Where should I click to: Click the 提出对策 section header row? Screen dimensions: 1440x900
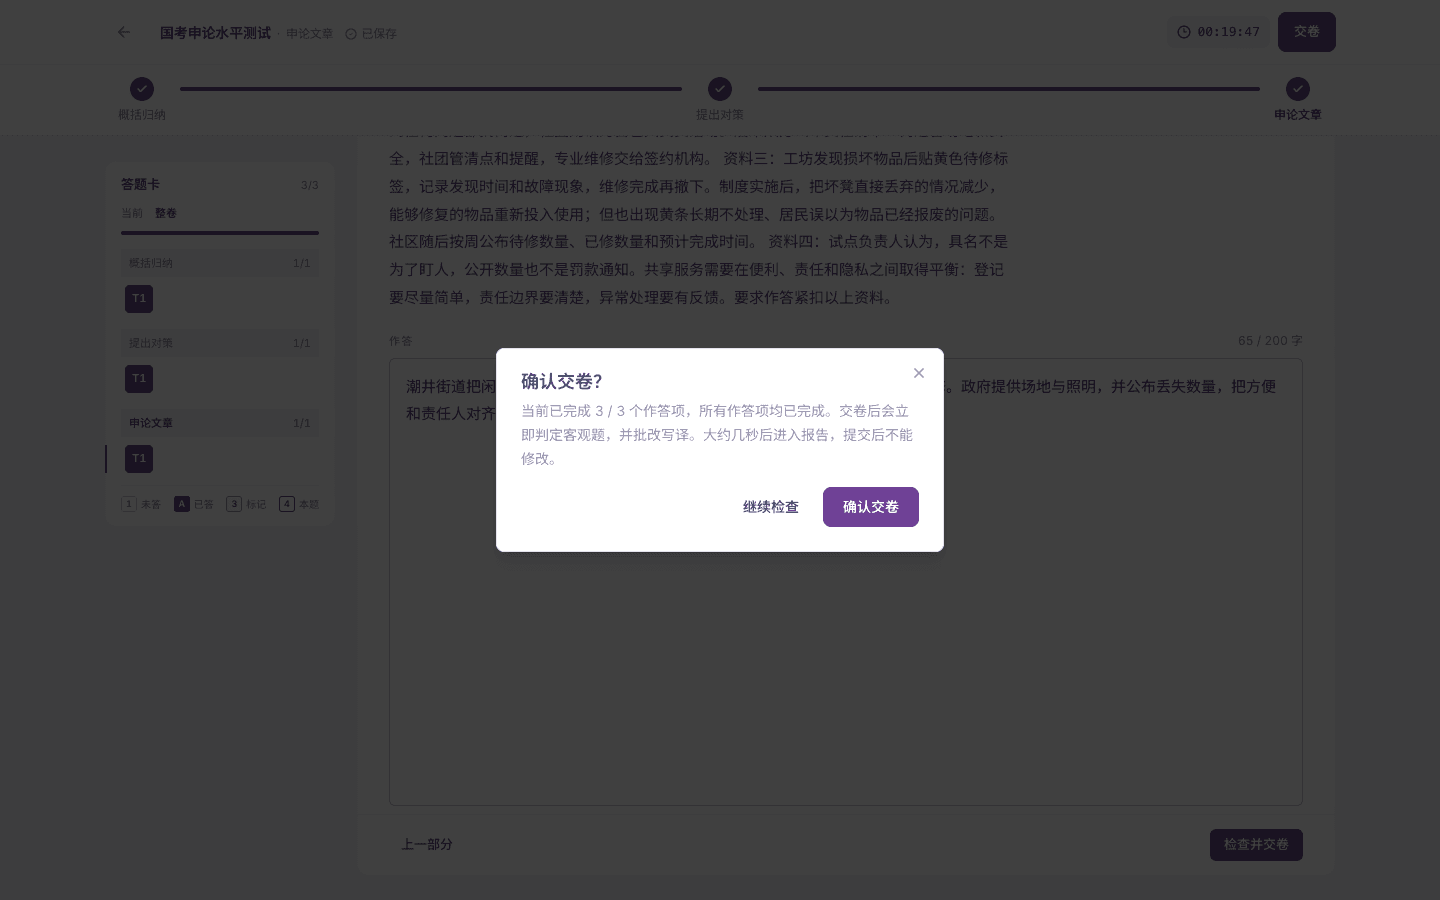tap(220, 343)
